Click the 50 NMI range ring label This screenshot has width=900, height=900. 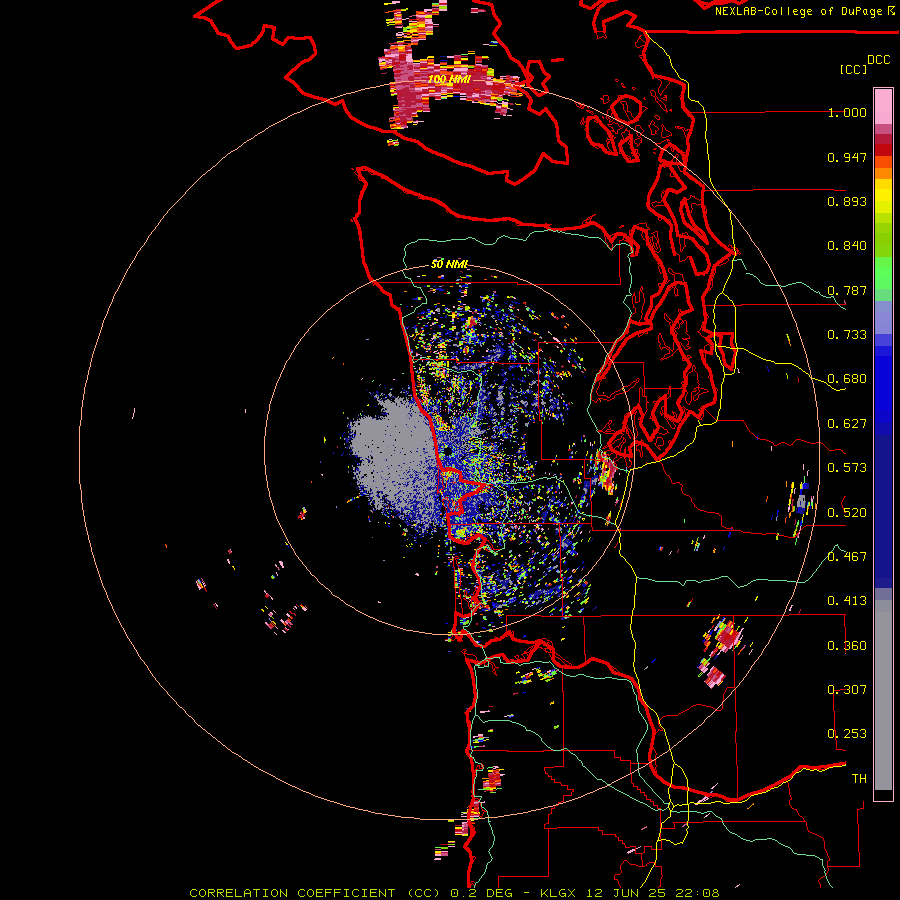point(449,264)
